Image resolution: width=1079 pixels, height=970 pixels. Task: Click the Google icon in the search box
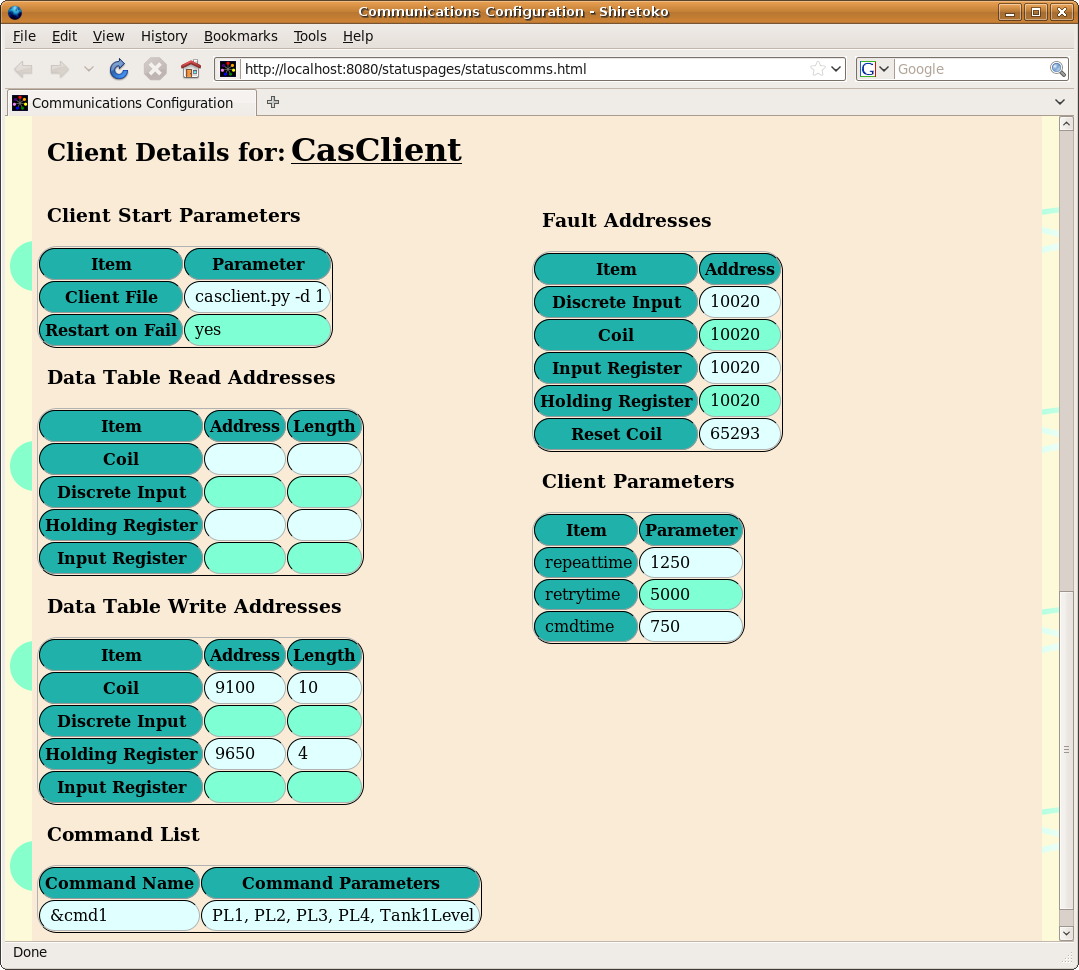pyautogui.click(x=869, y=69)
